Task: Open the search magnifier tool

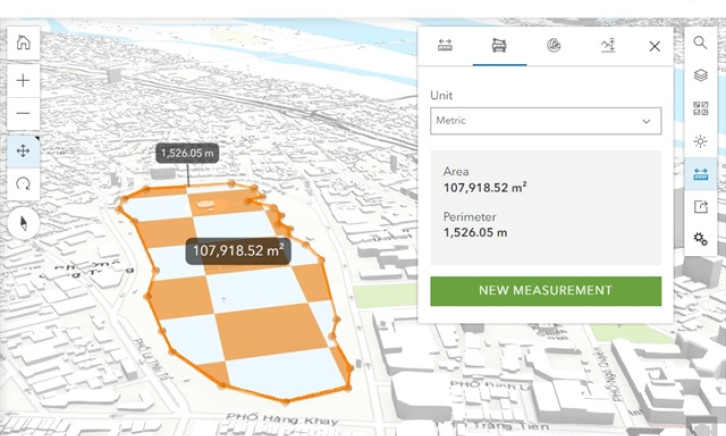Action: tap(700, 43)
